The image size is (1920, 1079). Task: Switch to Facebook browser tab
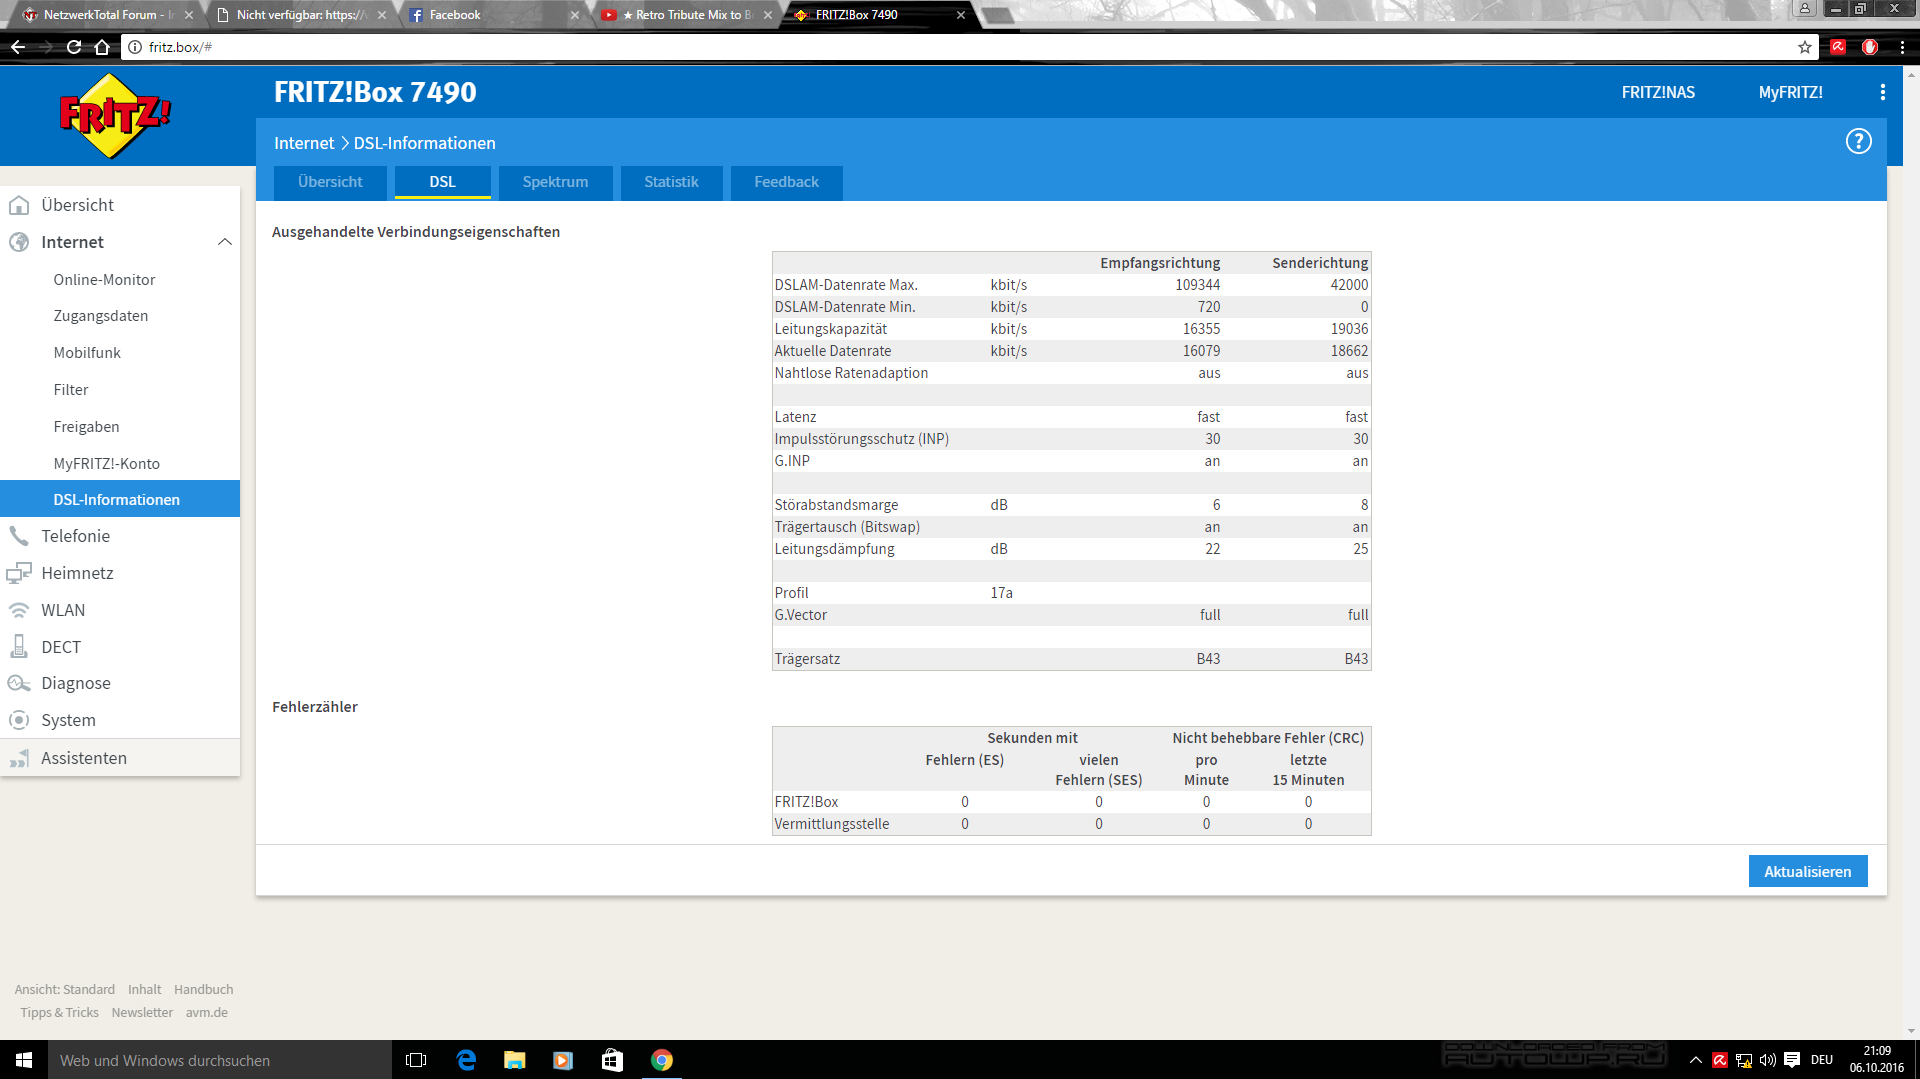490,15
